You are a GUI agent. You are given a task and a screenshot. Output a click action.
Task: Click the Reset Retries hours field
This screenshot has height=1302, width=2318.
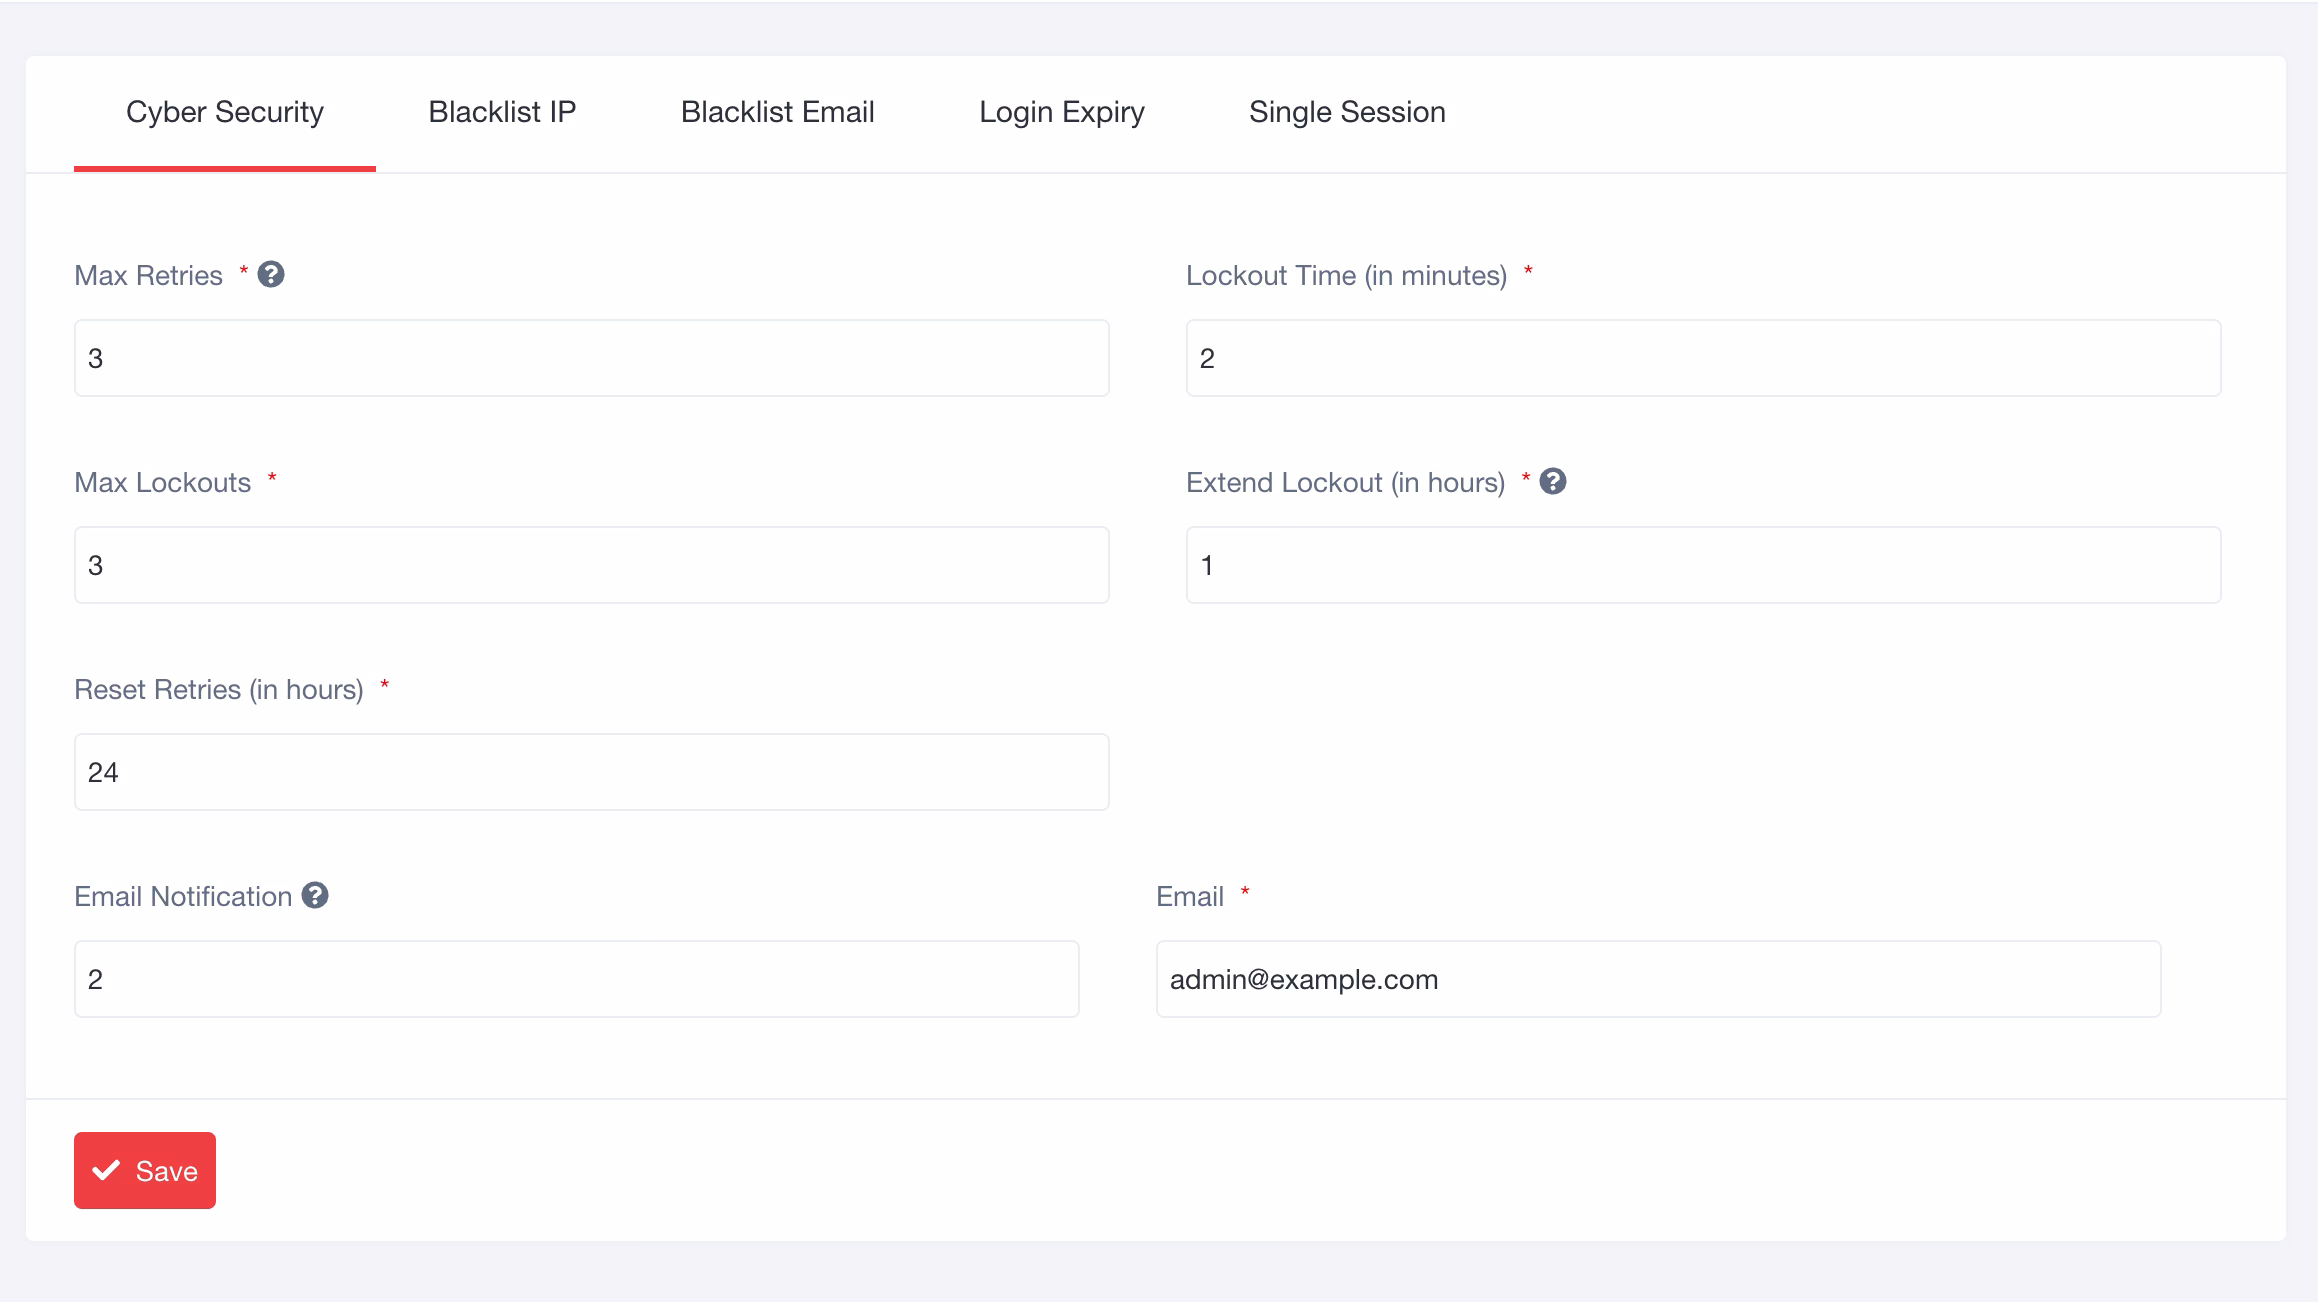(592, 772)
